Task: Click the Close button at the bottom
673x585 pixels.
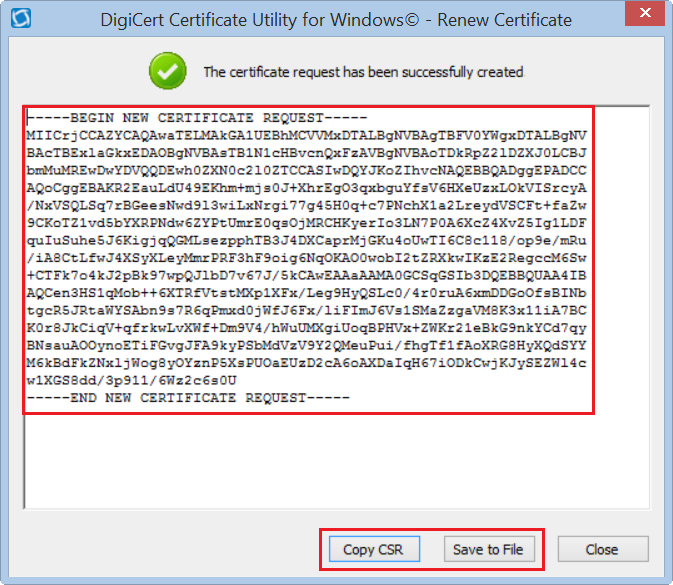Action: tap(601, 549)
